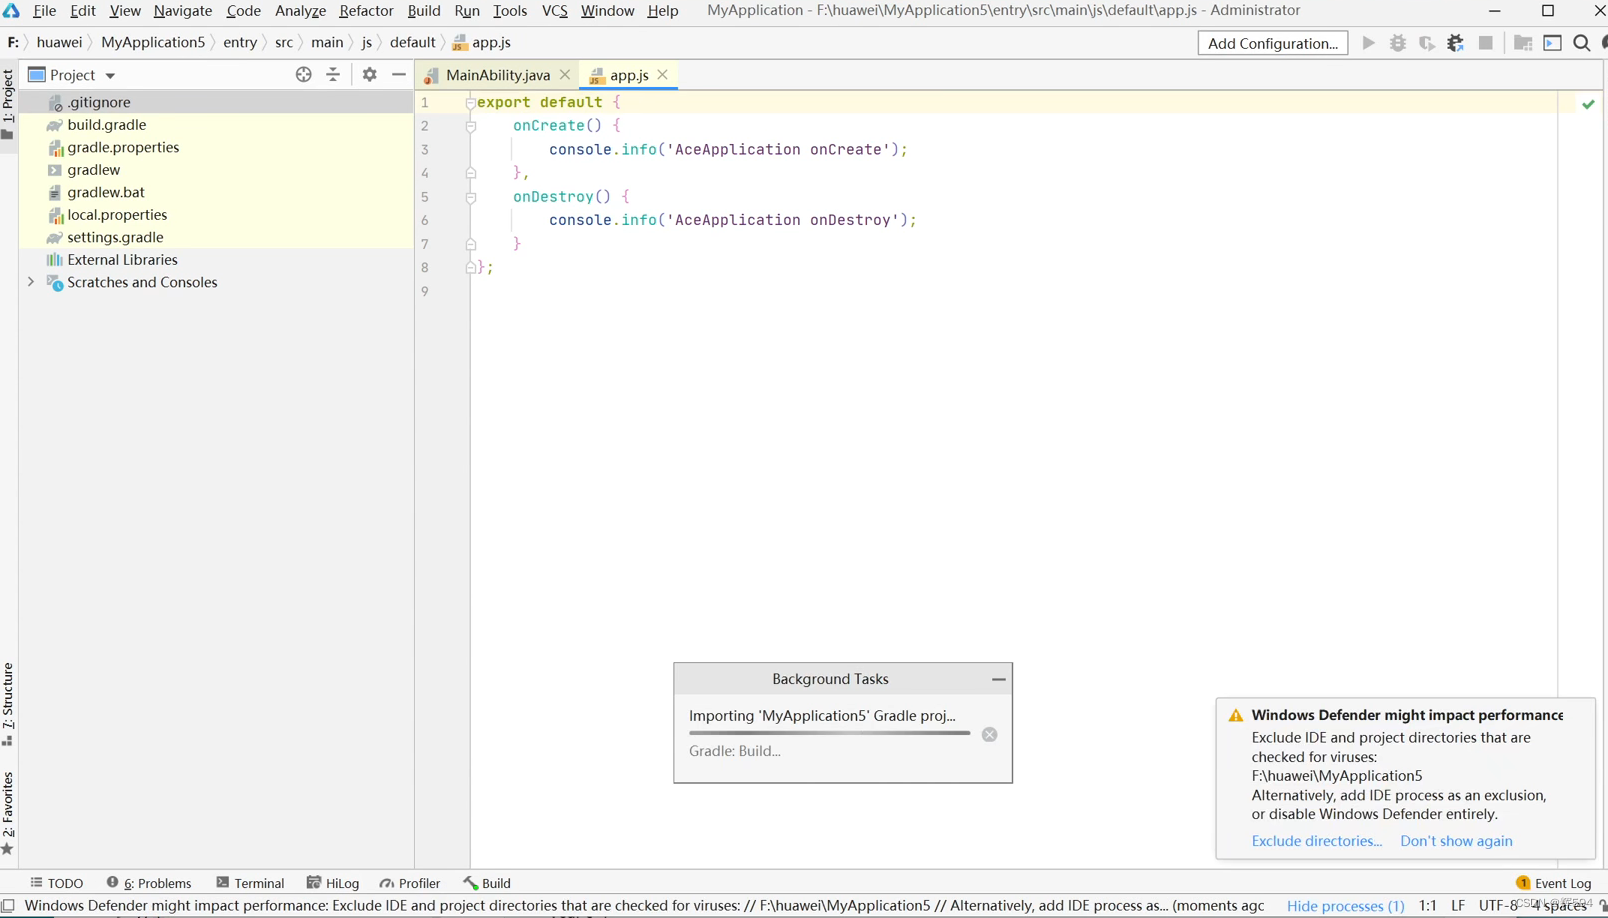Click the green inspection checkmark icon
1608x918 pixels.
pyautogui.click(x=1588, y=104)
